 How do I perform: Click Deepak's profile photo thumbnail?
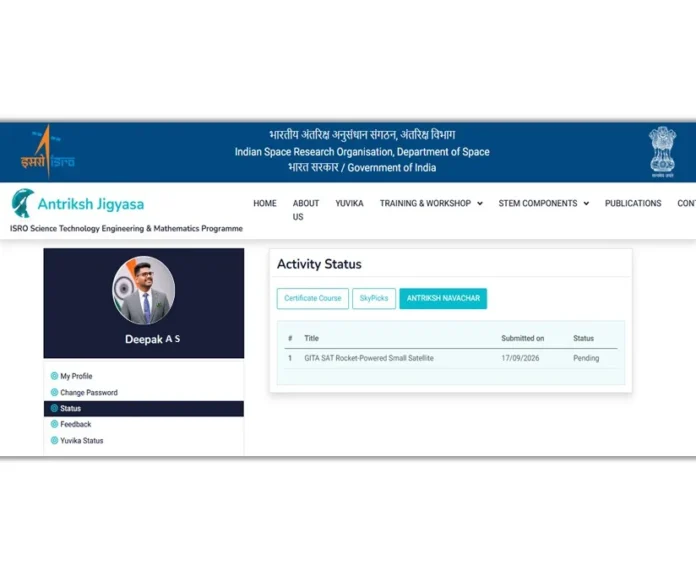click(x=143, y=291)
